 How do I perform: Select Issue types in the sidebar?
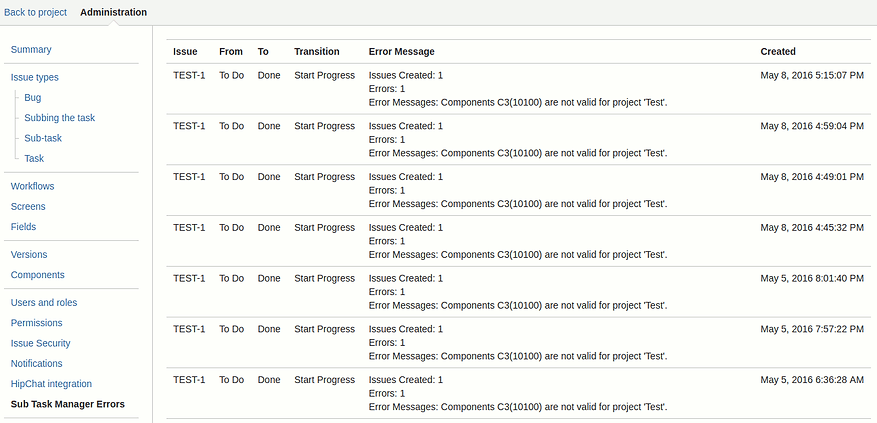pos(35,77)
